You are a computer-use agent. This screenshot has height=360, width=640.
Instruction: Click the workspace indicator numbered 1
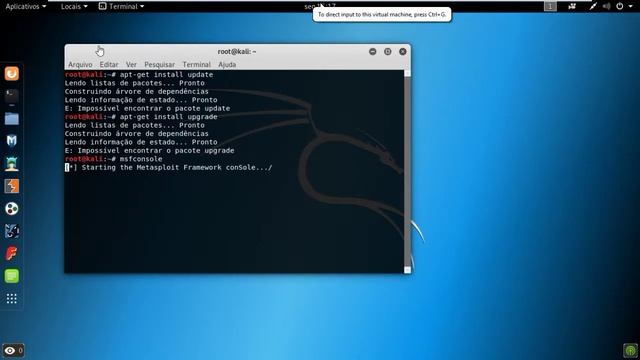[x=550, y=6]
